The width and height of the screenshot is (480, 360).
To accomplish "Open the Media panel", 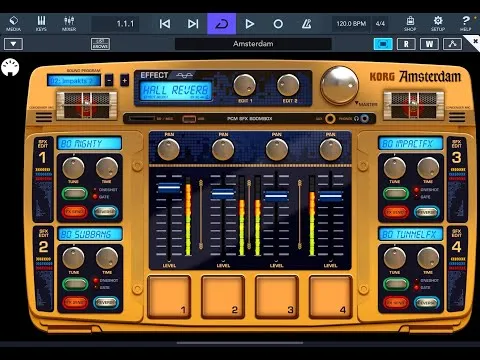I will click(x=13, y=24).
